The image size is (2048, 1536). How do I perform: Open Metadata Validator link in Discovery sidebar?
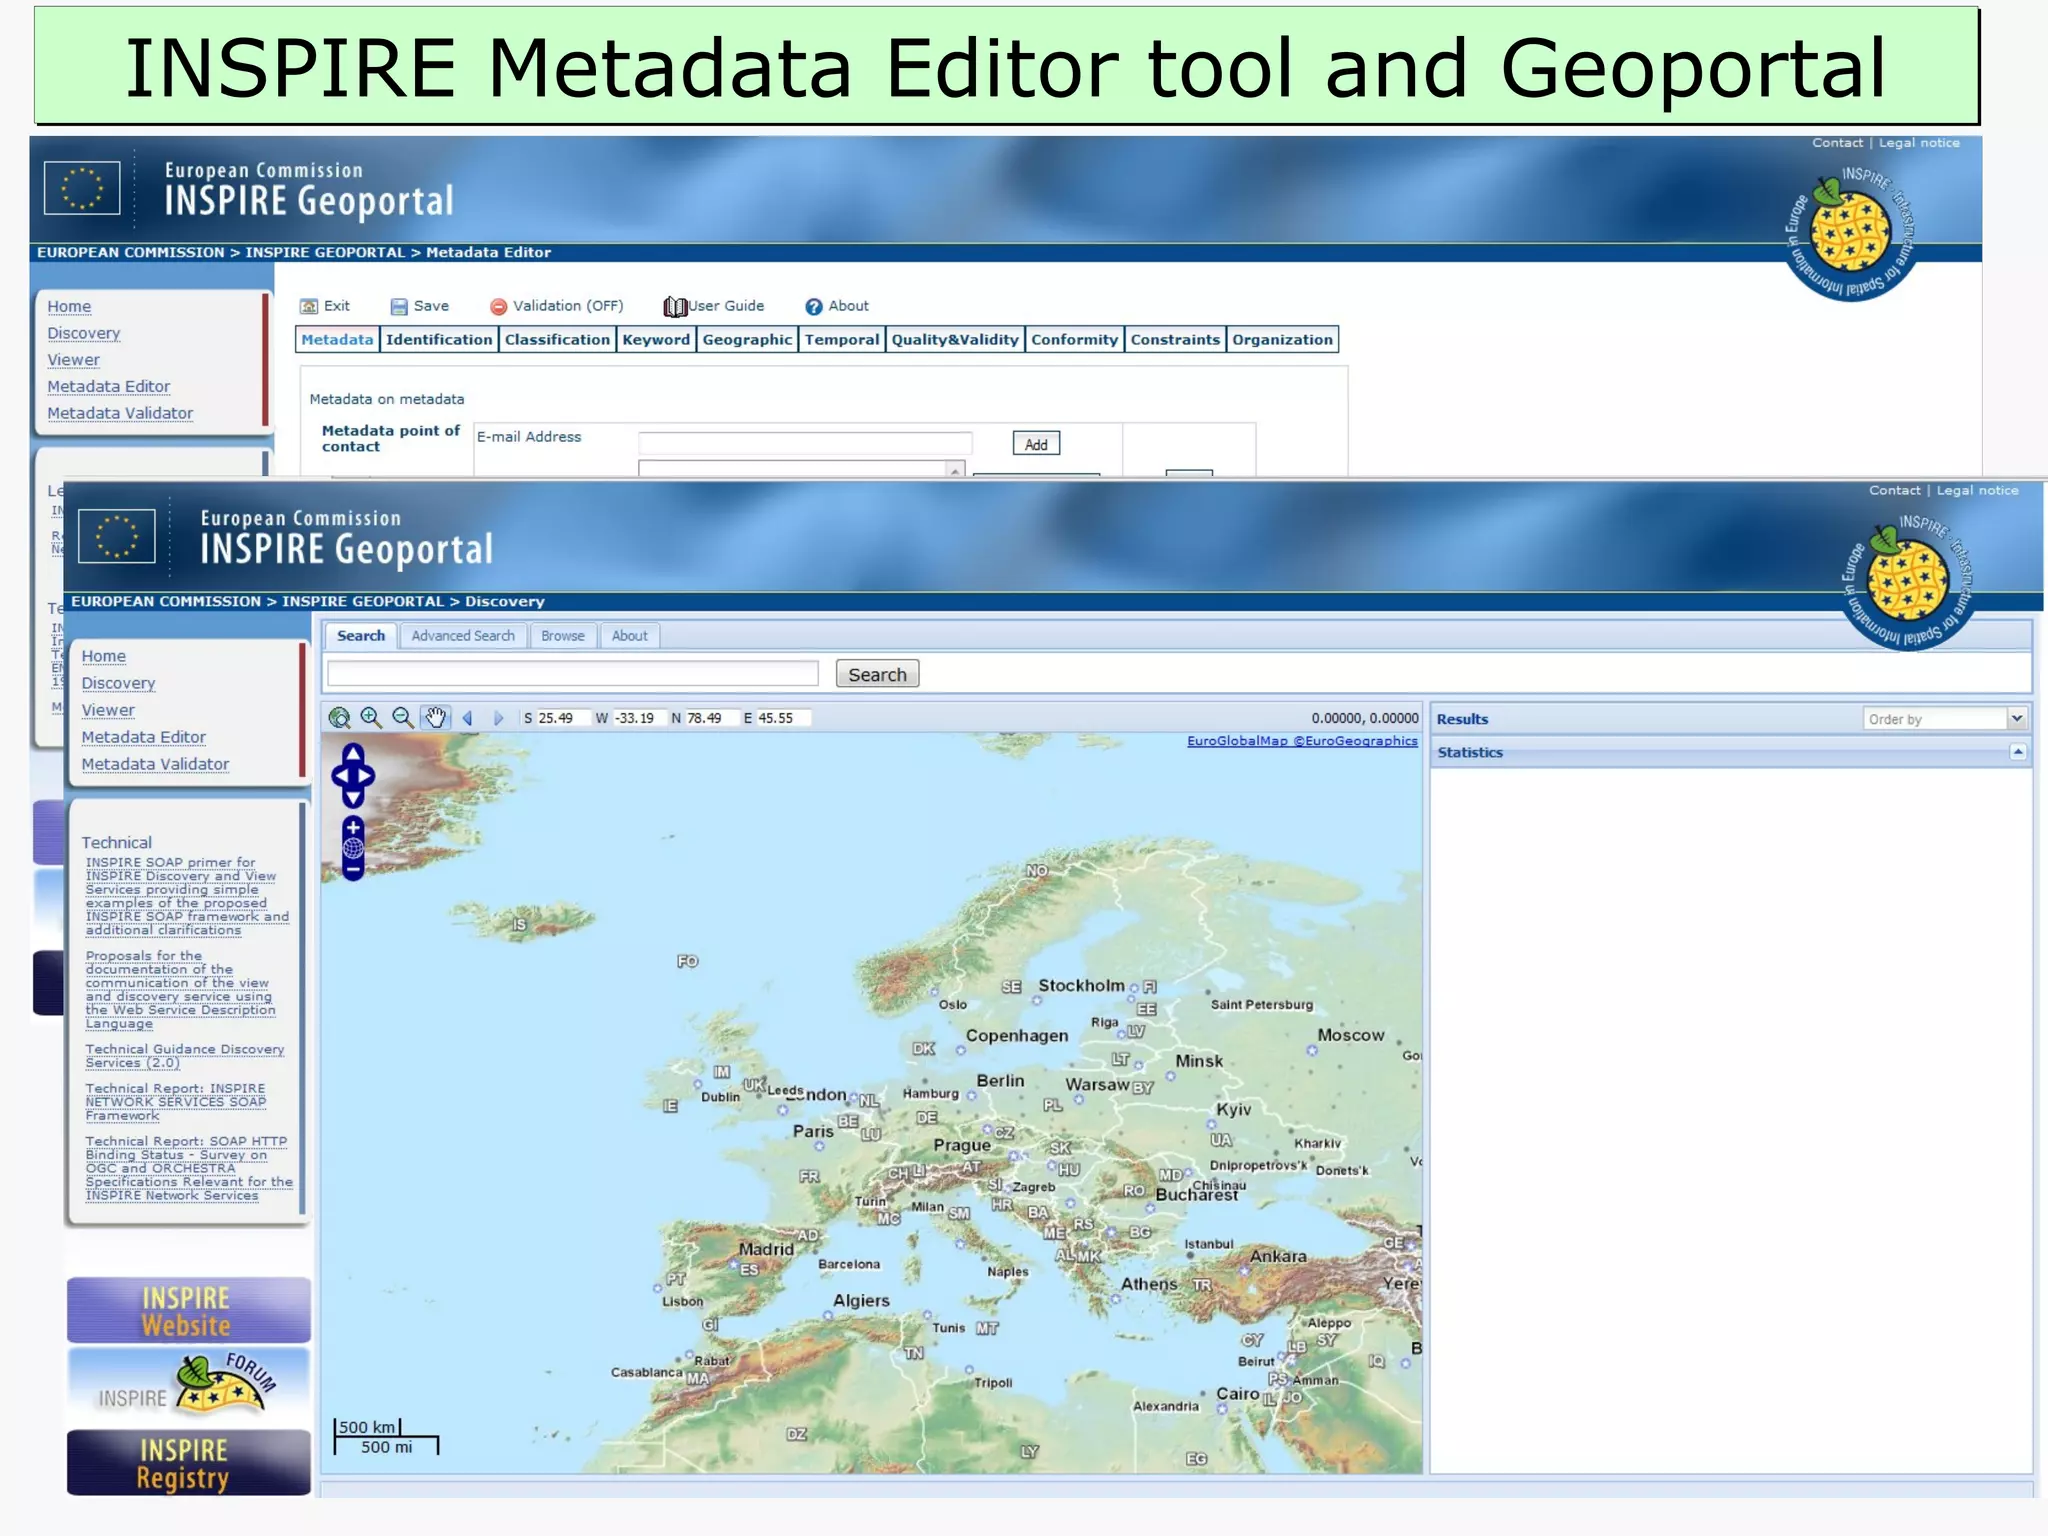point(155,764)
